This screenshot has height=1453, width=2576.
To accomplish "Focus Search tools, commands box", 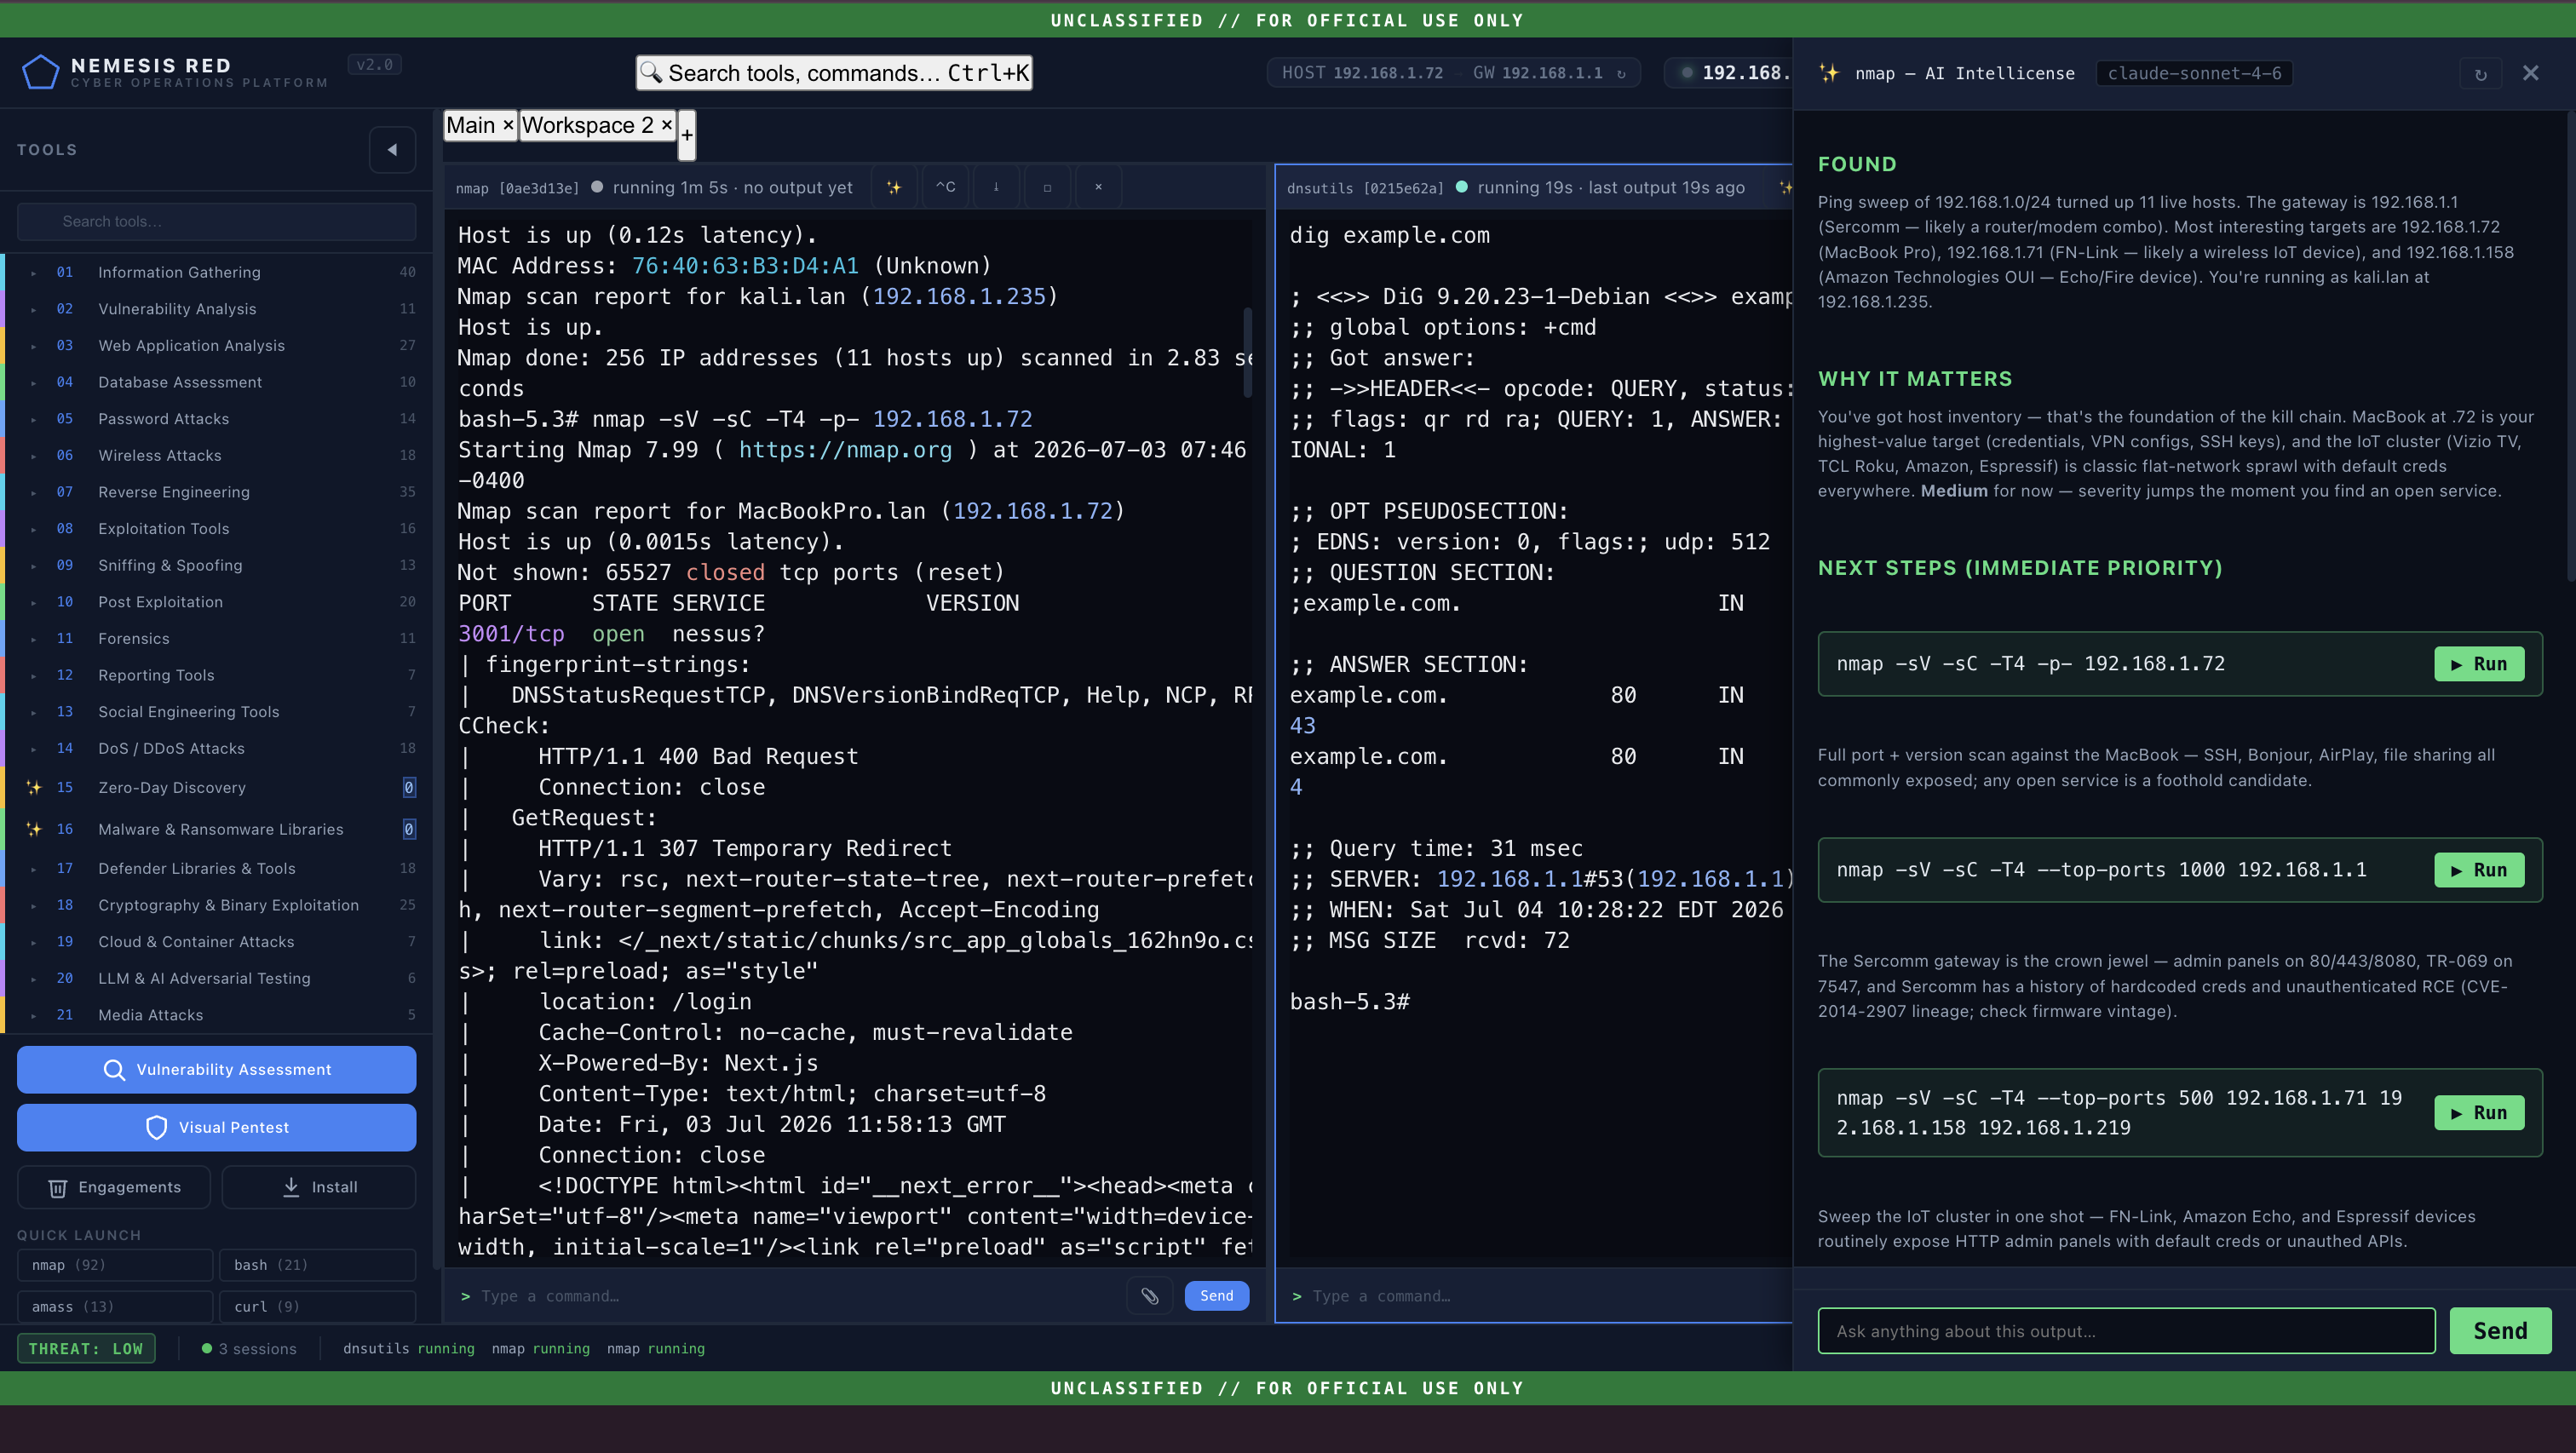I will tap(835, 73).
